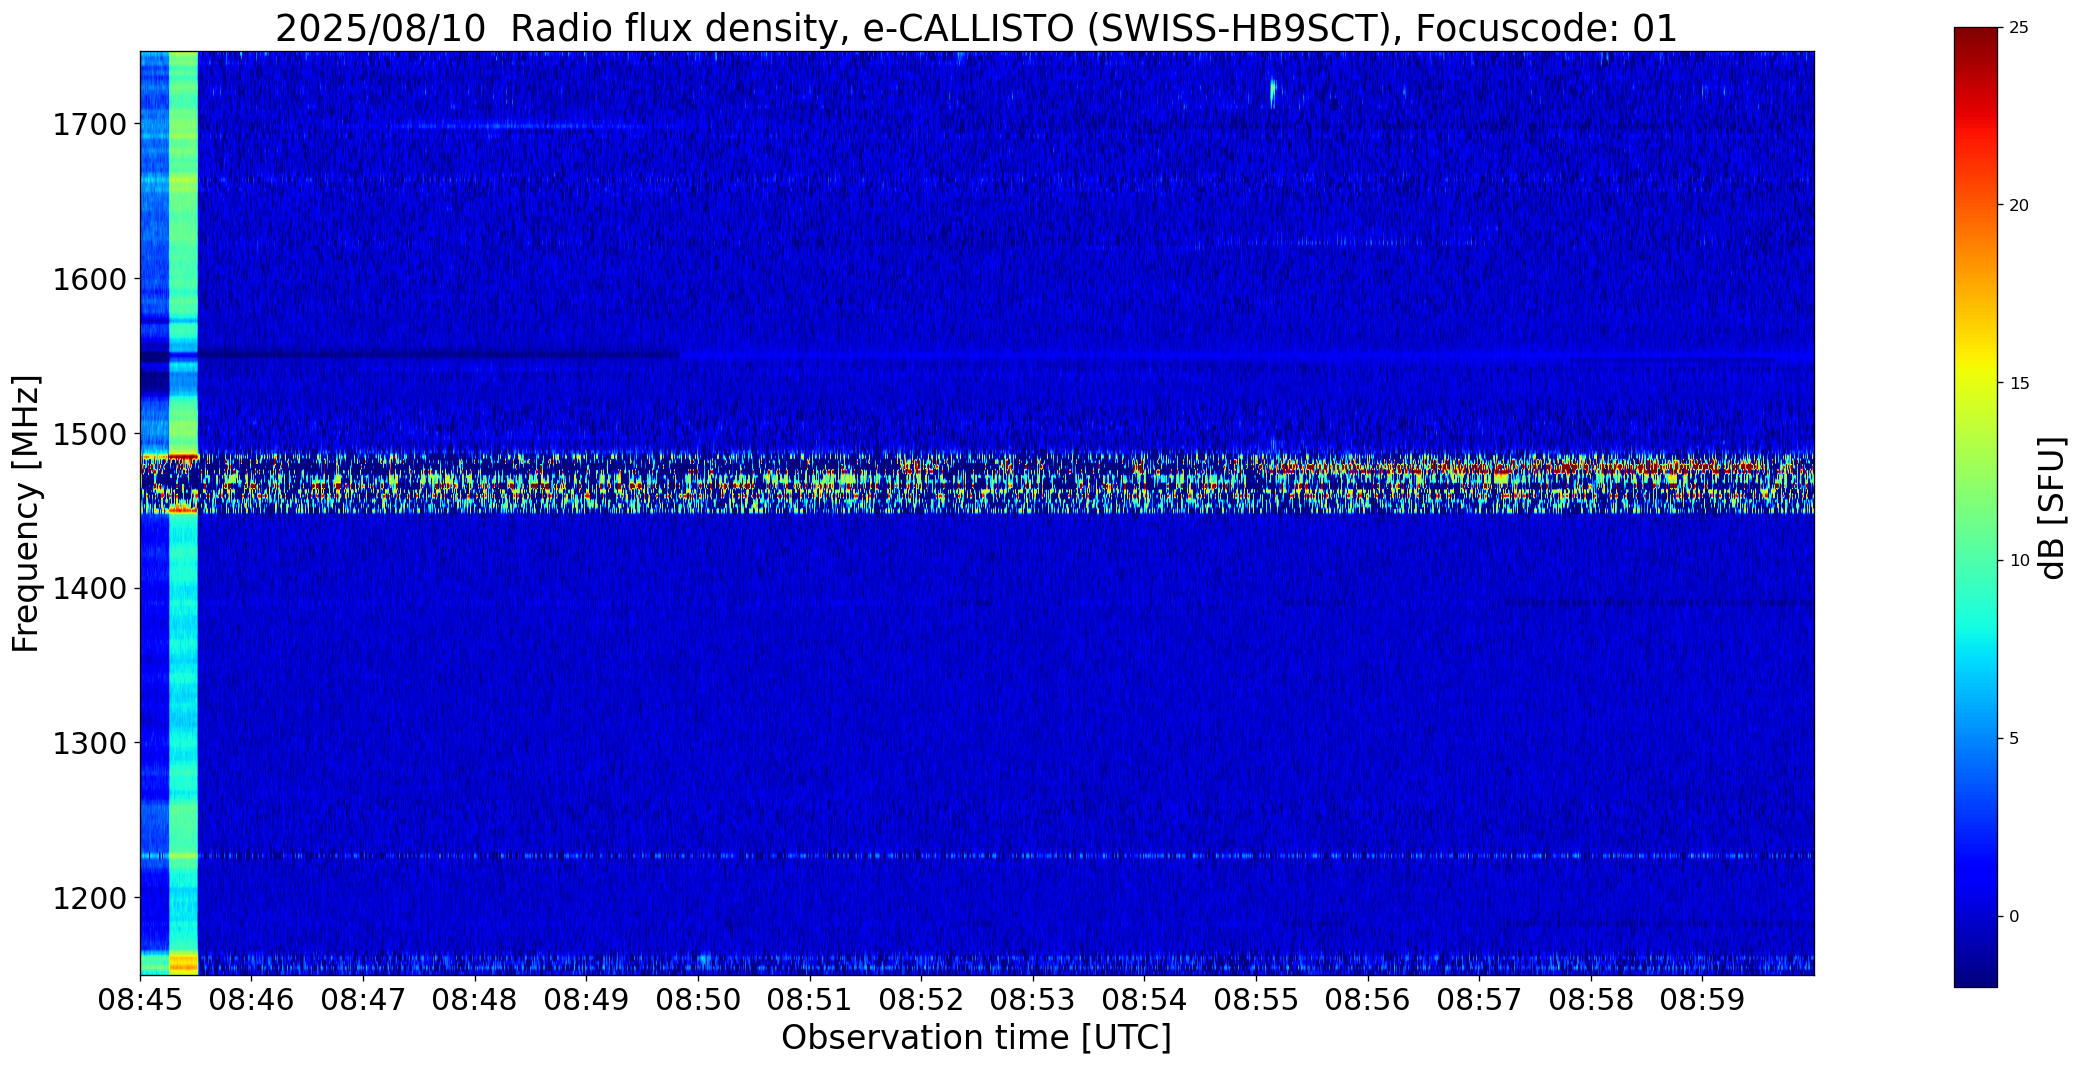2082x1067 pixels.
Task: Click the small bright burst near 08:55 top
Action: (x=1272, y=92)
